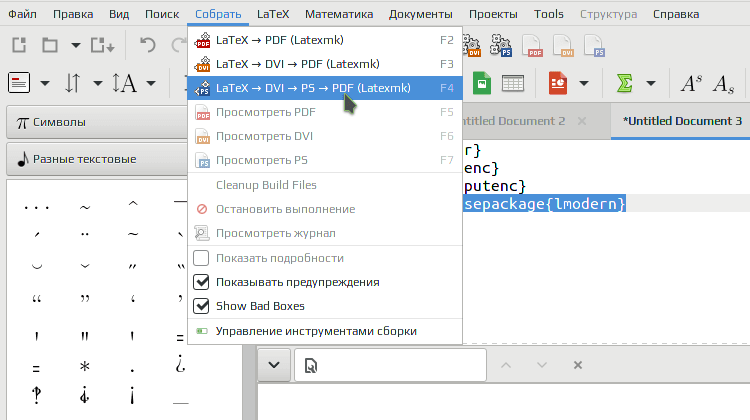Click the green insert image icon
Viewport: 750px width, 420px height.
tap(482, 83)
